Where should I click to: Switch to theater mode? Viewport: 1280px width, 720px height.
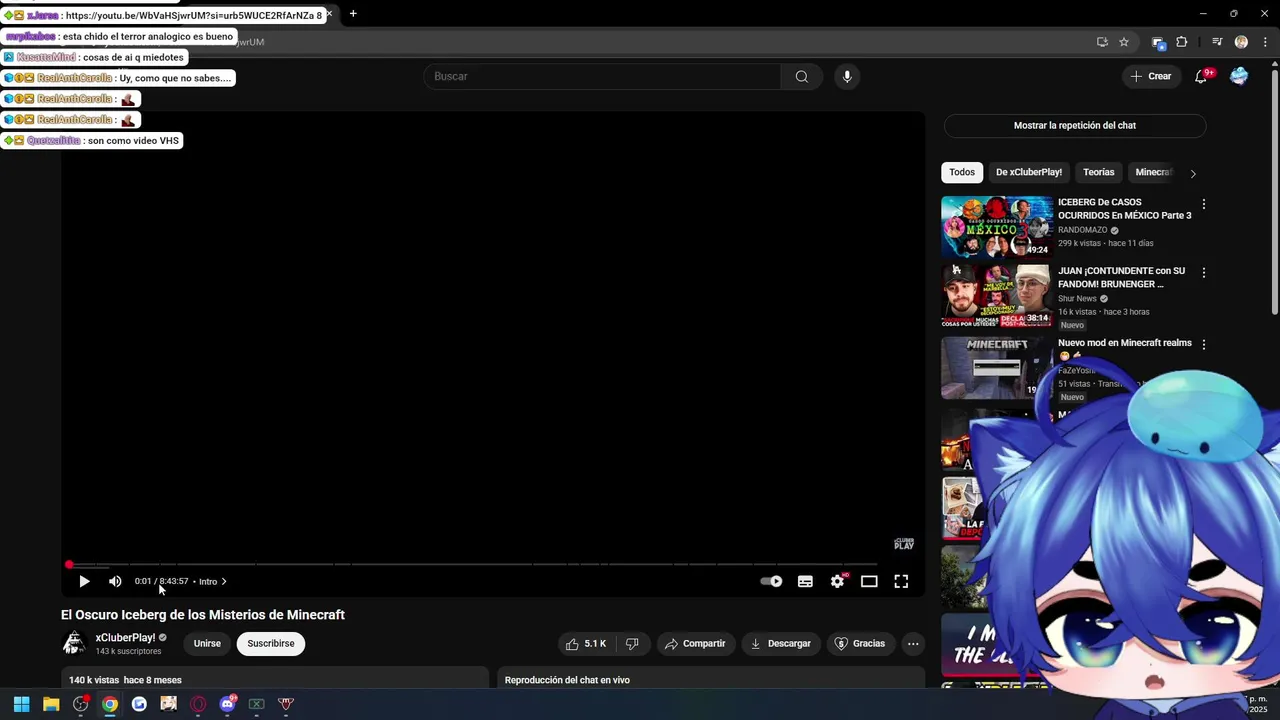pos(869,581)
